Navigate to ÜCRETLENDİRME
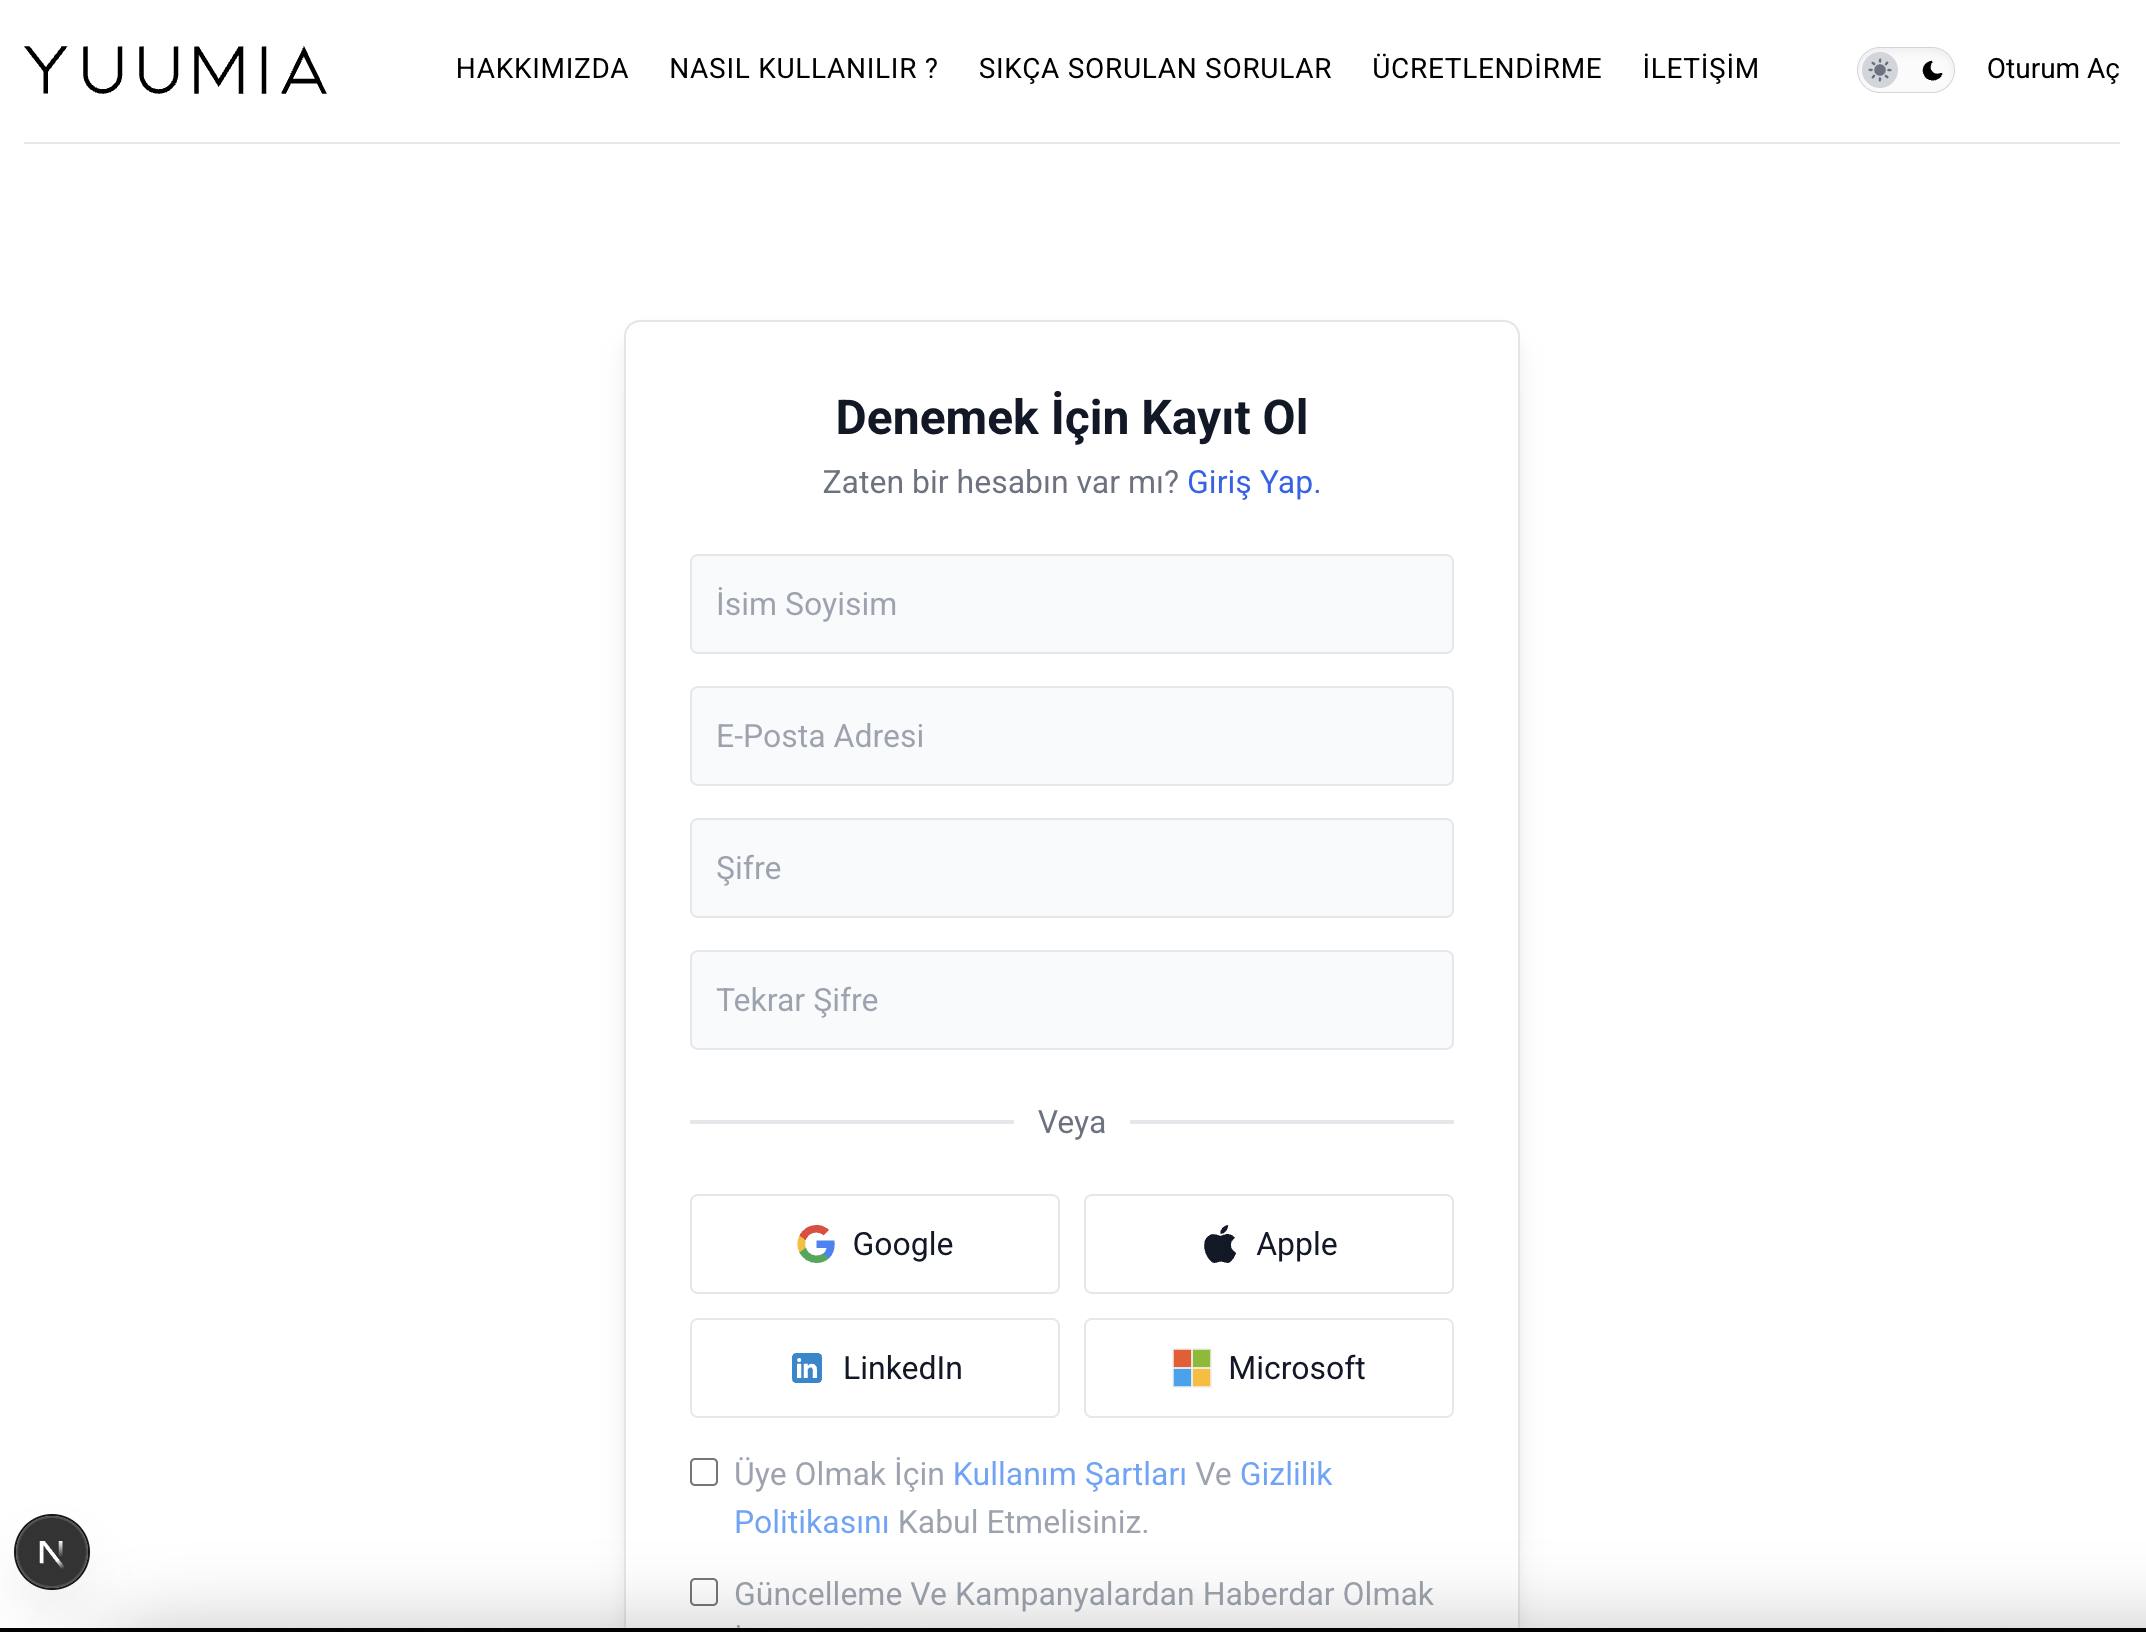 pyautogui.click(x=1487, y=68)
